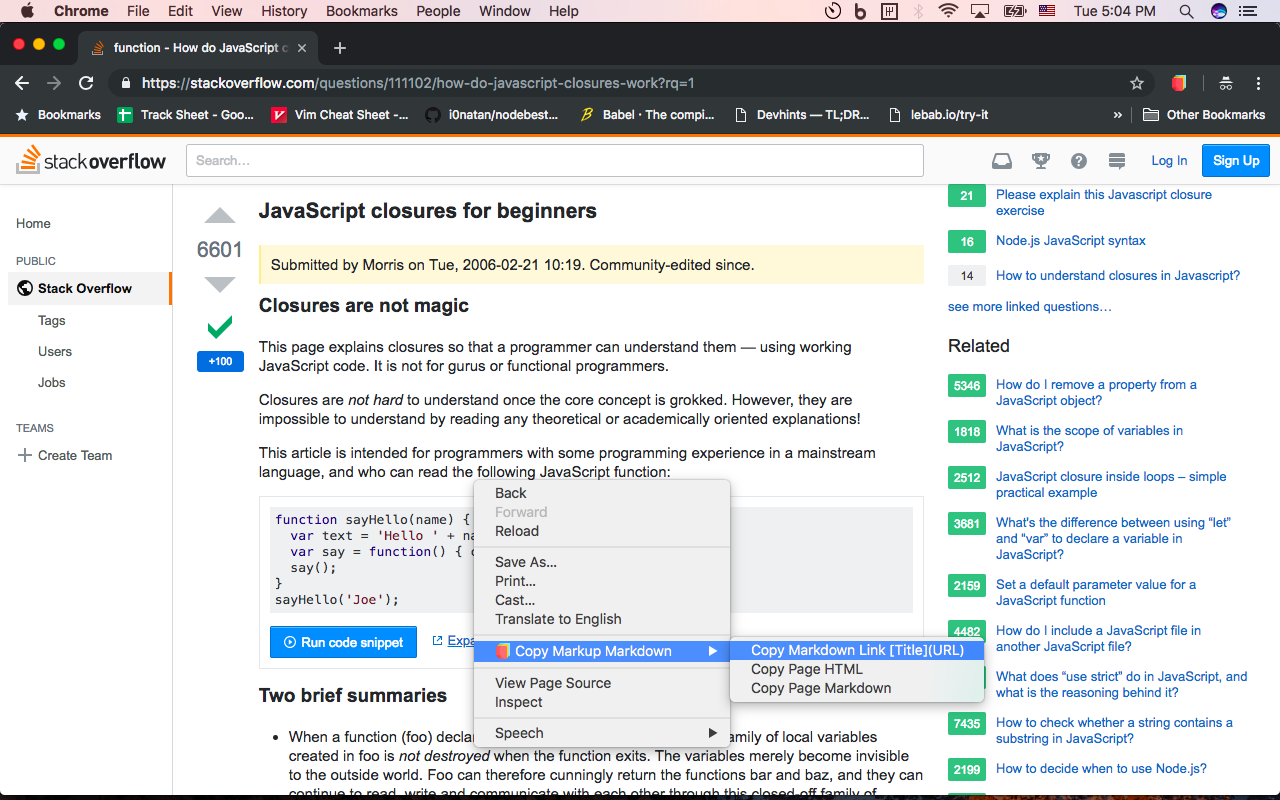This screenshot has width=1280, height=800.
Task: Open macOS Spotlight search icon
Action: click(1186, 11)
